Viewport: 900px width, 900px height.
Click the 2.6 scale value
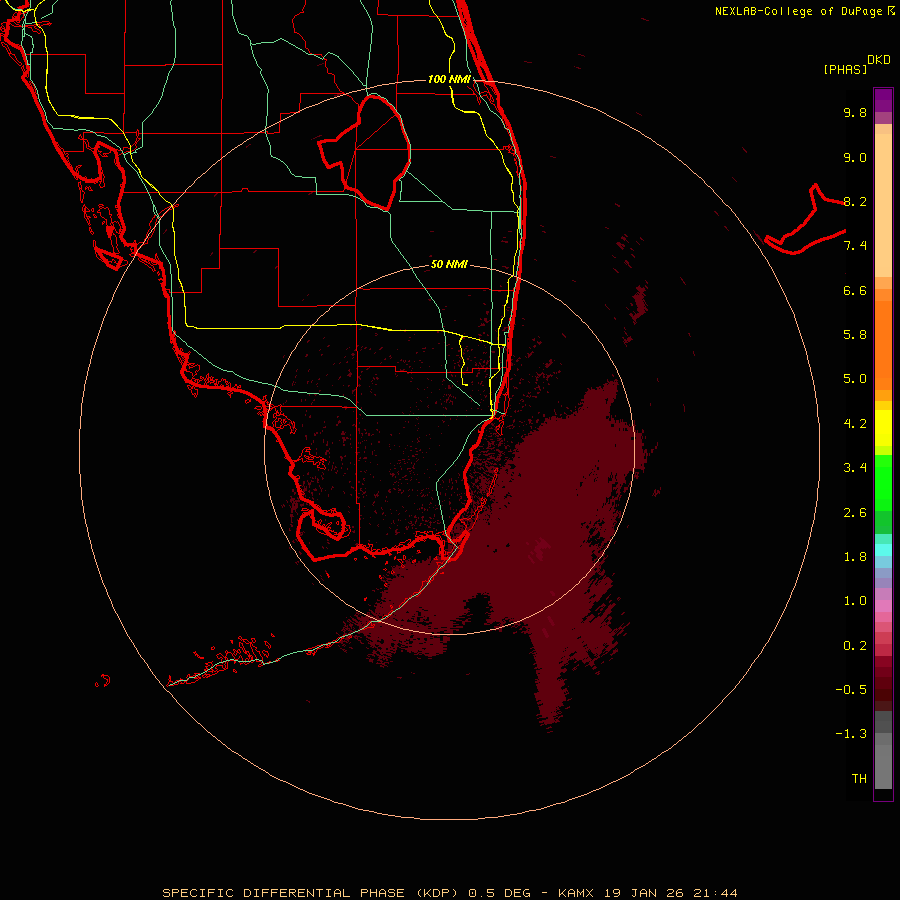(855, 513)
